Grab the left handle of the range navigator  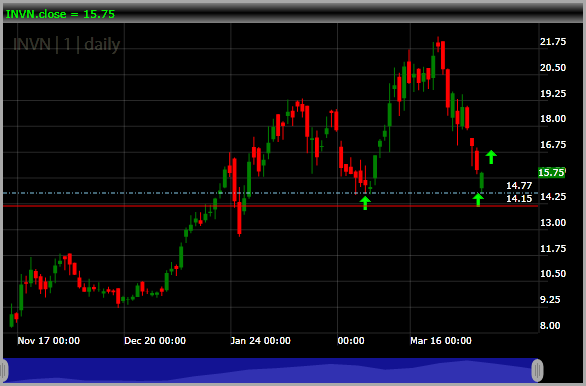coord(4,370)
